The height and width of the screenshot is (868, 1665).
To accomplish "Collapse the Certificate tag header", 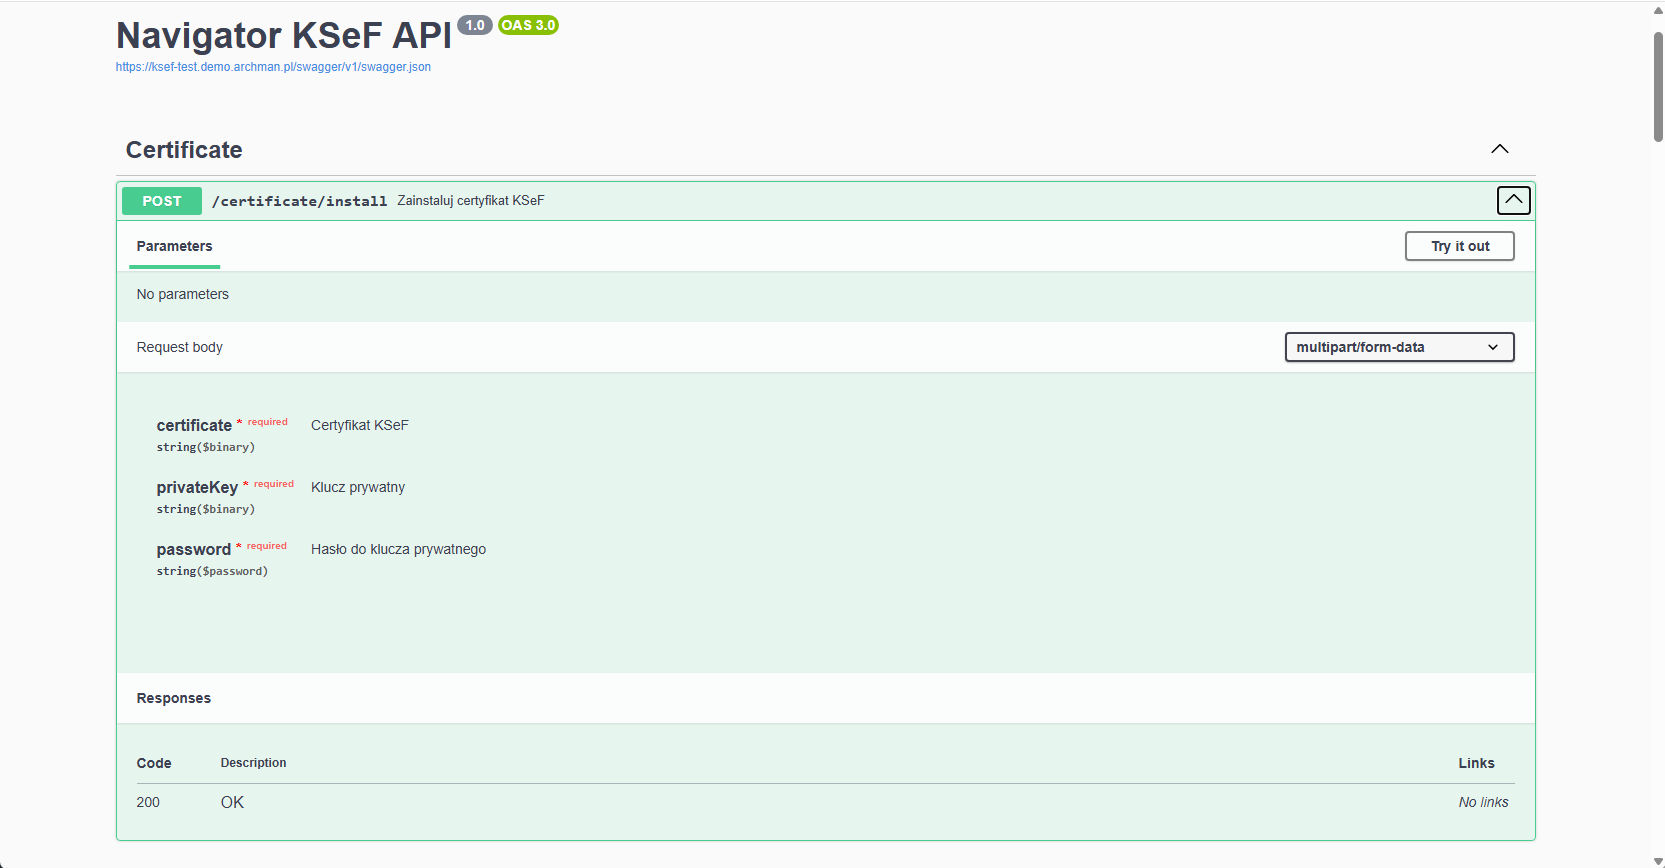I will click(x=184, y=150).
